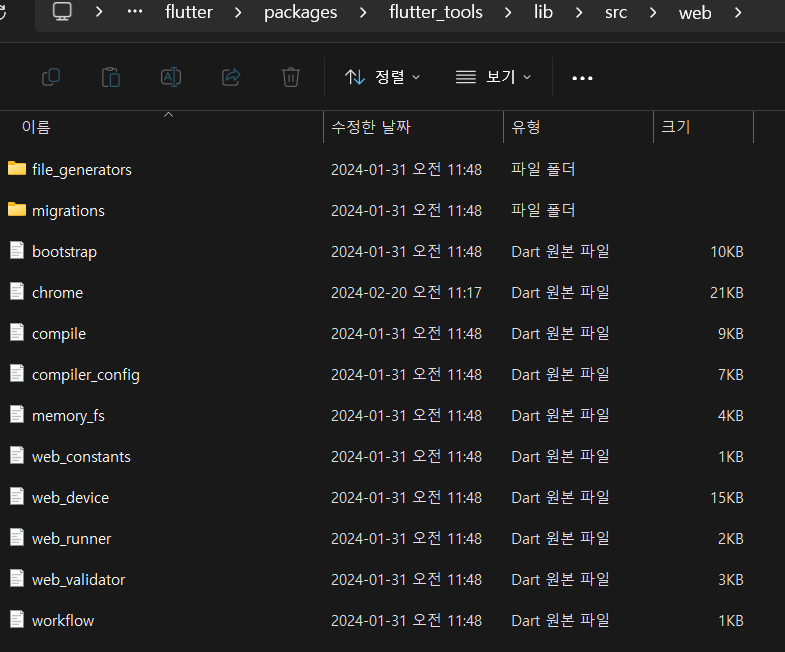Select the web_validator file icon
Viewport: 785px width, 652px height.
pyautogui.click(x=17, y=578)
